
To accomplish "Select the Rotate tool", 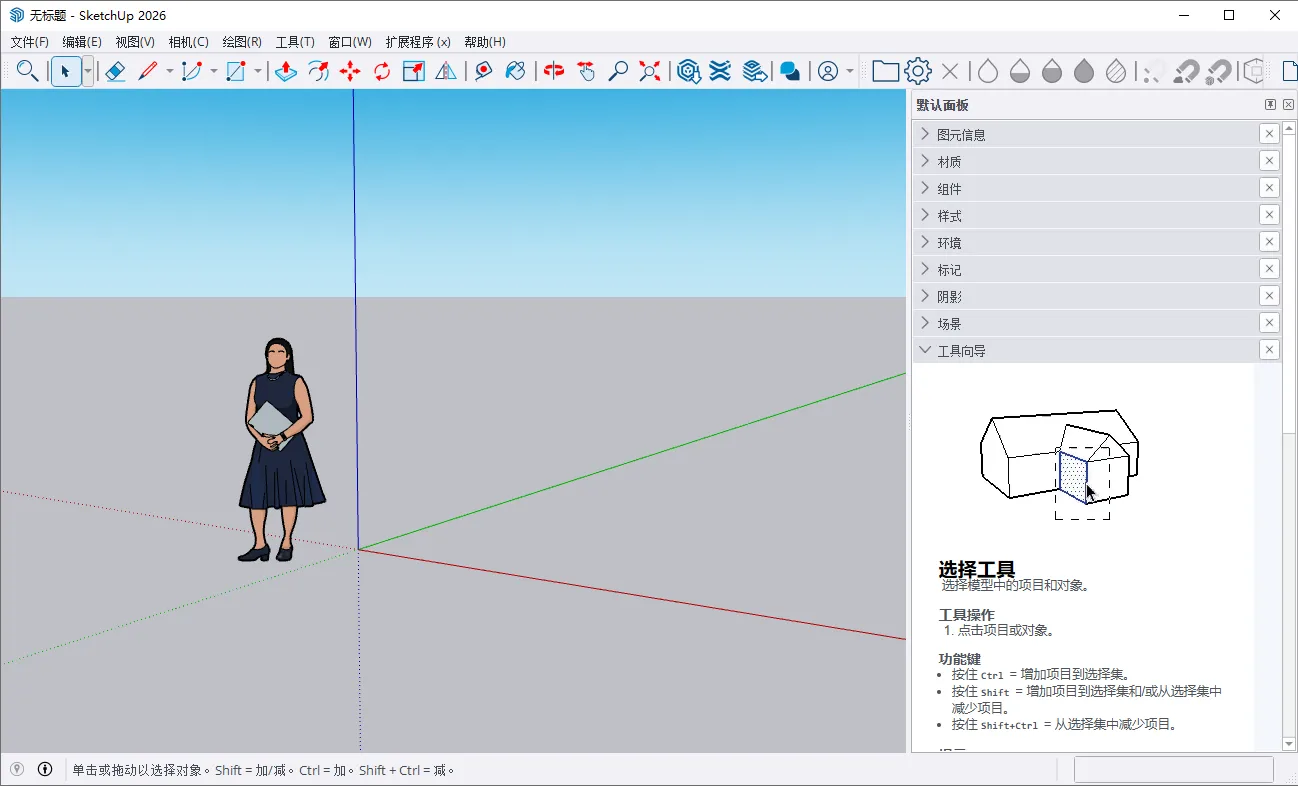I will (382, 71).
